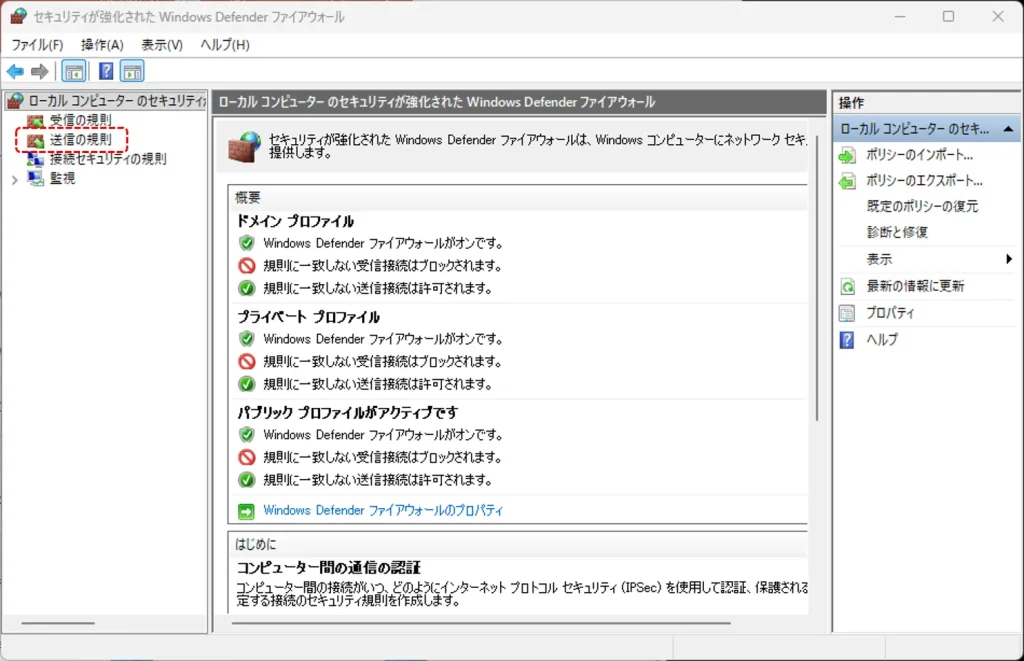Select 送信の規則 in the tree
The image size is (1024, 661).
pyautogui.click(x=80, y=140)
